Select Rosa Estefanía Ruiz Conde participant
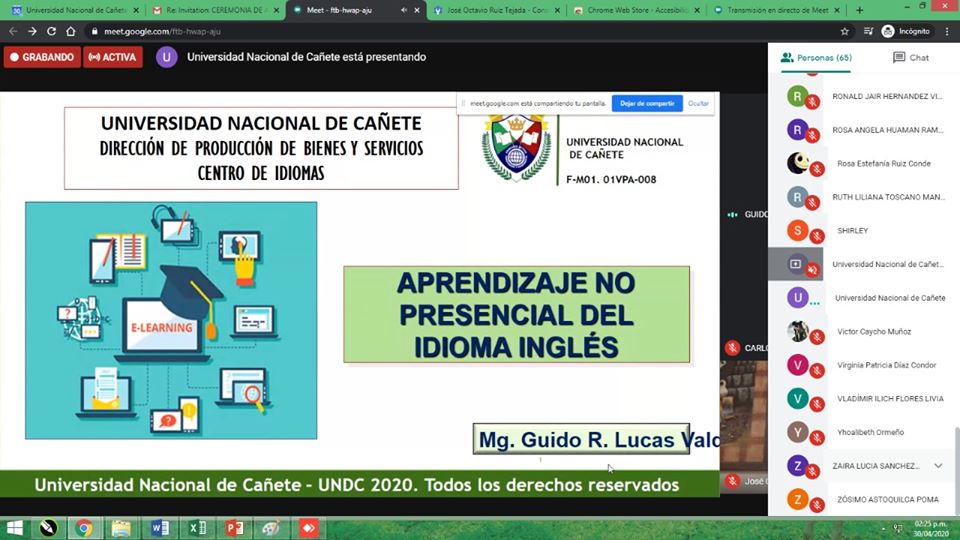 (863, 163)
